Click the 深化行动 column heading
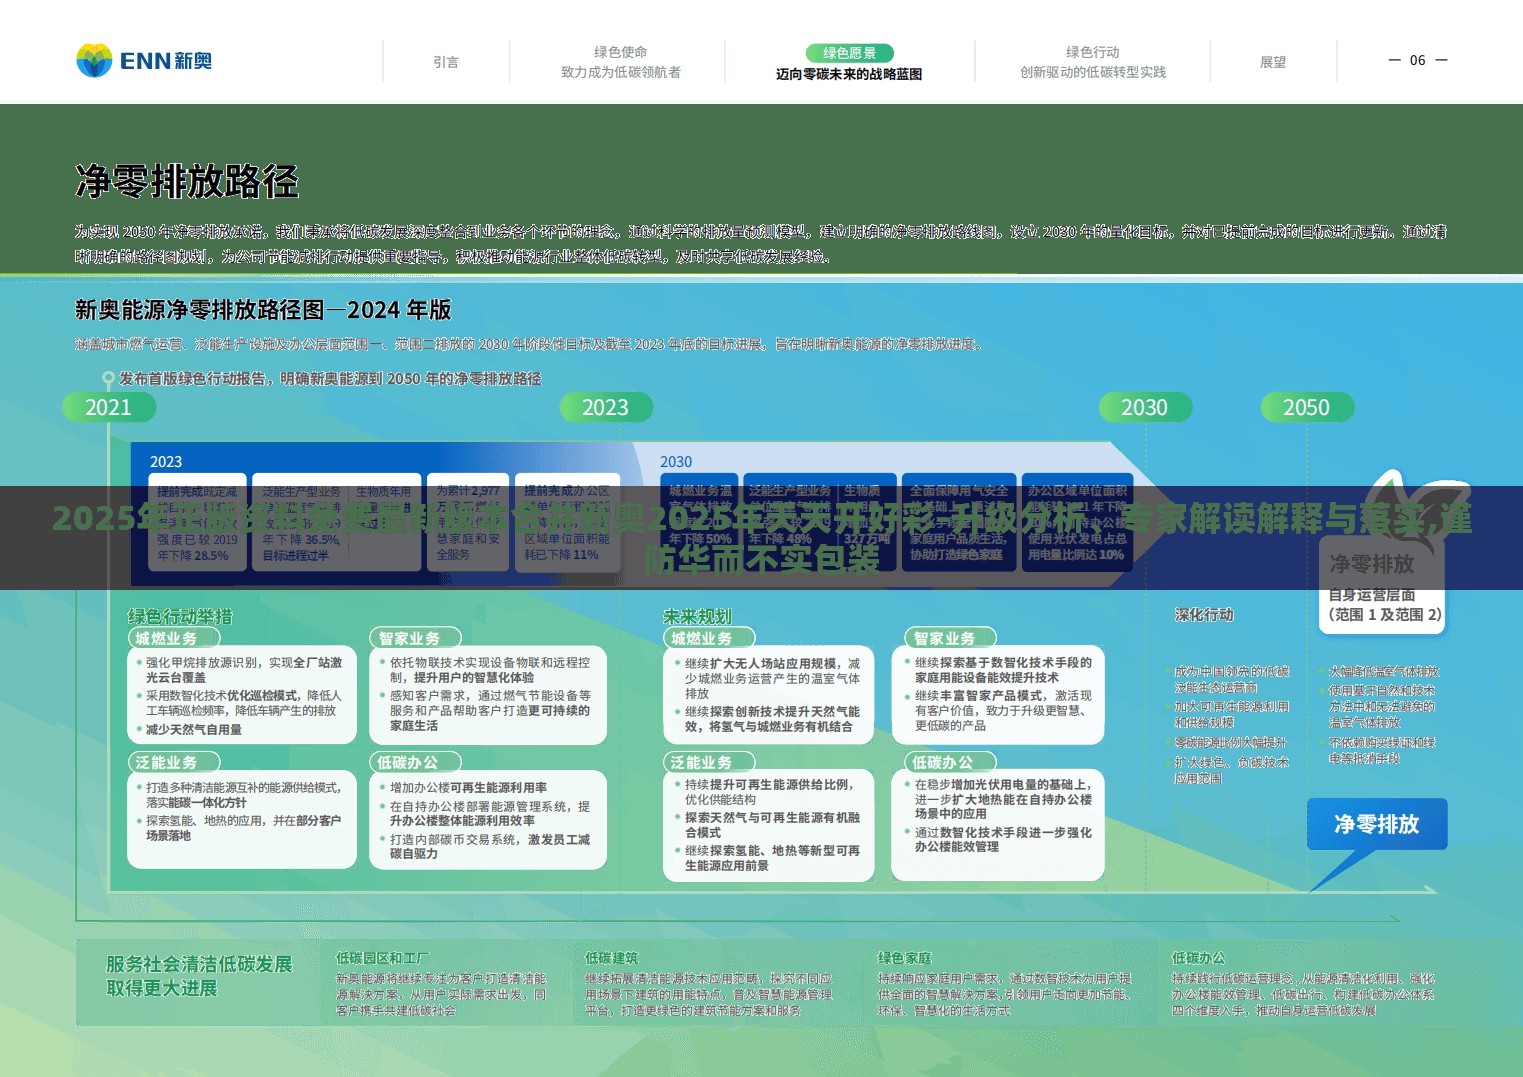The image size is (1523, 1077). click(1204, 615)
